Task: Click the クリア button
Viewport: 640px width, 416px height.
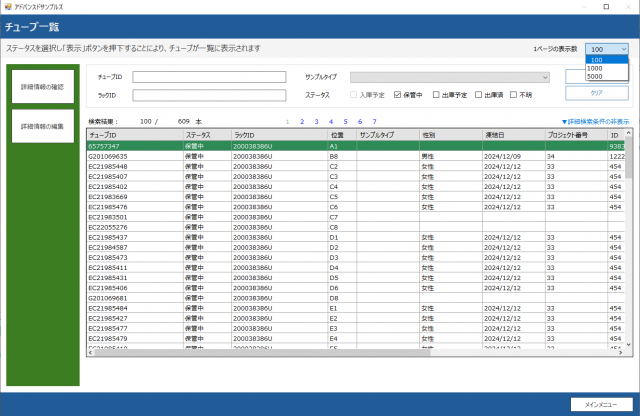Action: [x=597, y=93]
